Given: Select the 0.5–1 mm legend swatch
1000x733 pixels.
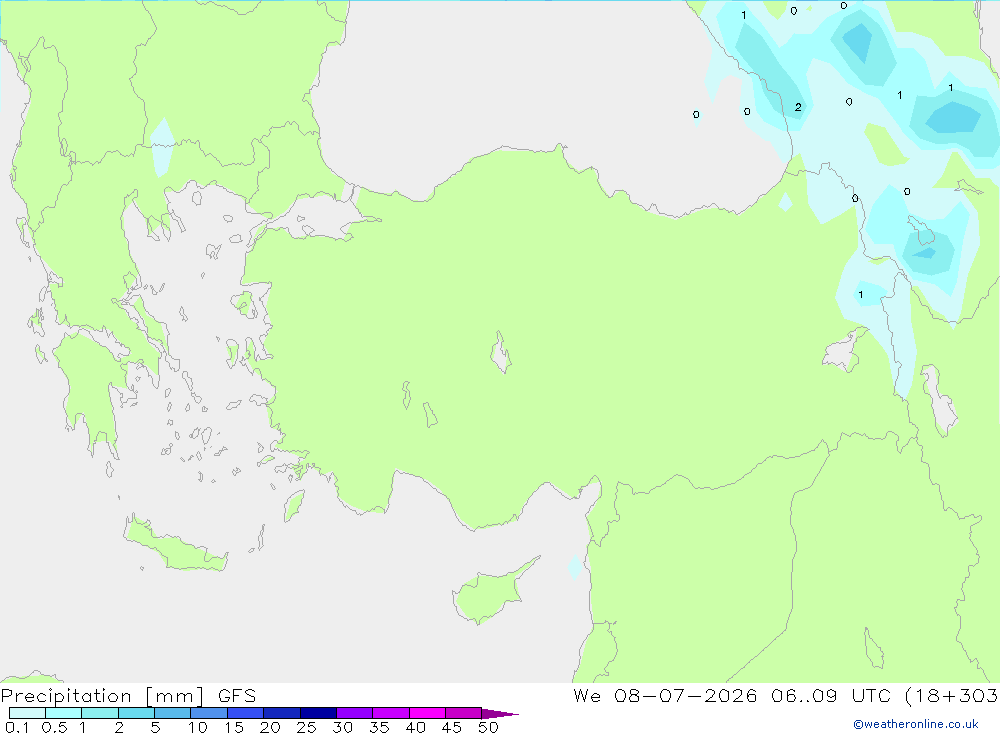Looking at the screenshot, I should [63, 713].
